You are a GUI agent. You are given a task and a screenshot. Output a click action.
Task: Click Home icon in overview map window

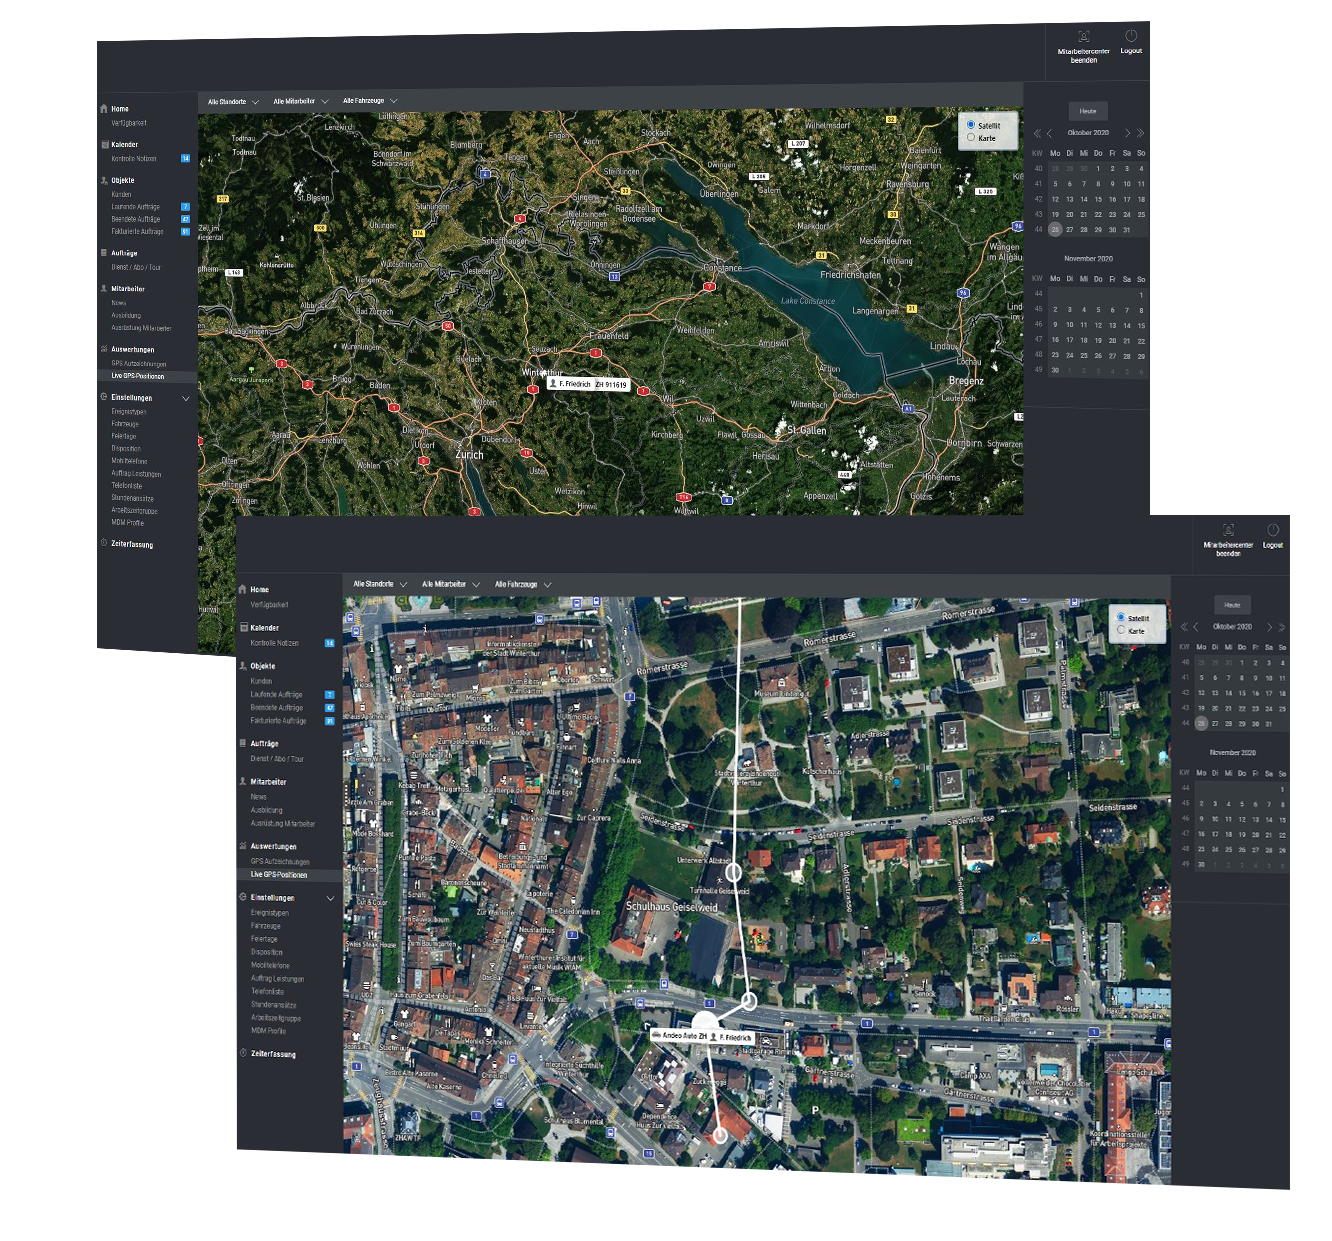pyautogui.click(x=104, y=108)
